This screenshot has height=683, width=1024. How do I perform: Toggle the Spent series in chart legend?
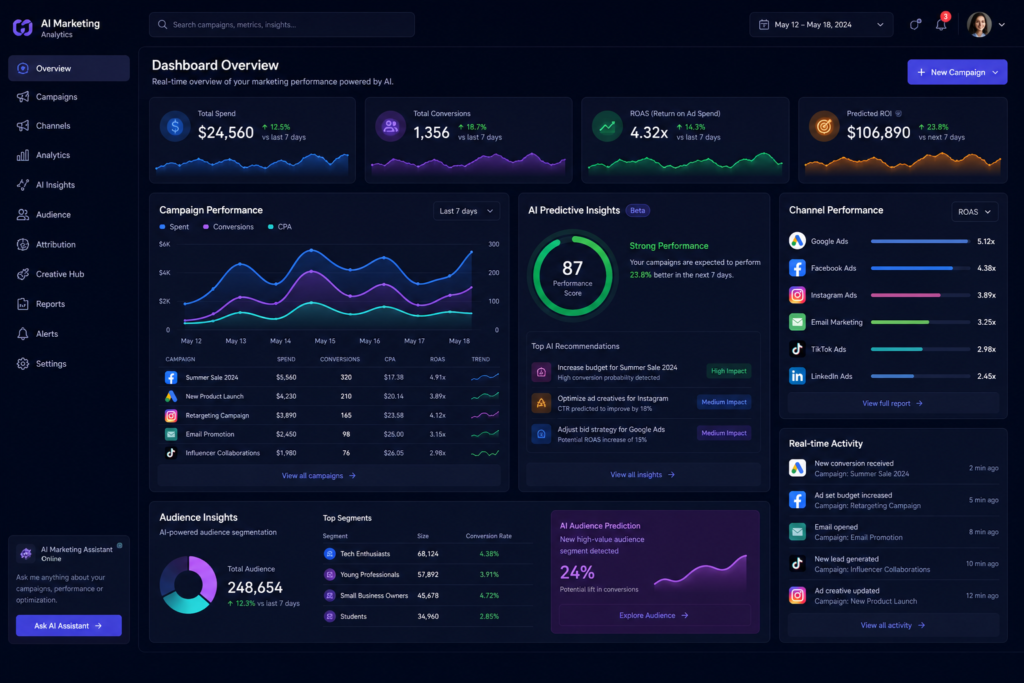(x=174, y=227)
